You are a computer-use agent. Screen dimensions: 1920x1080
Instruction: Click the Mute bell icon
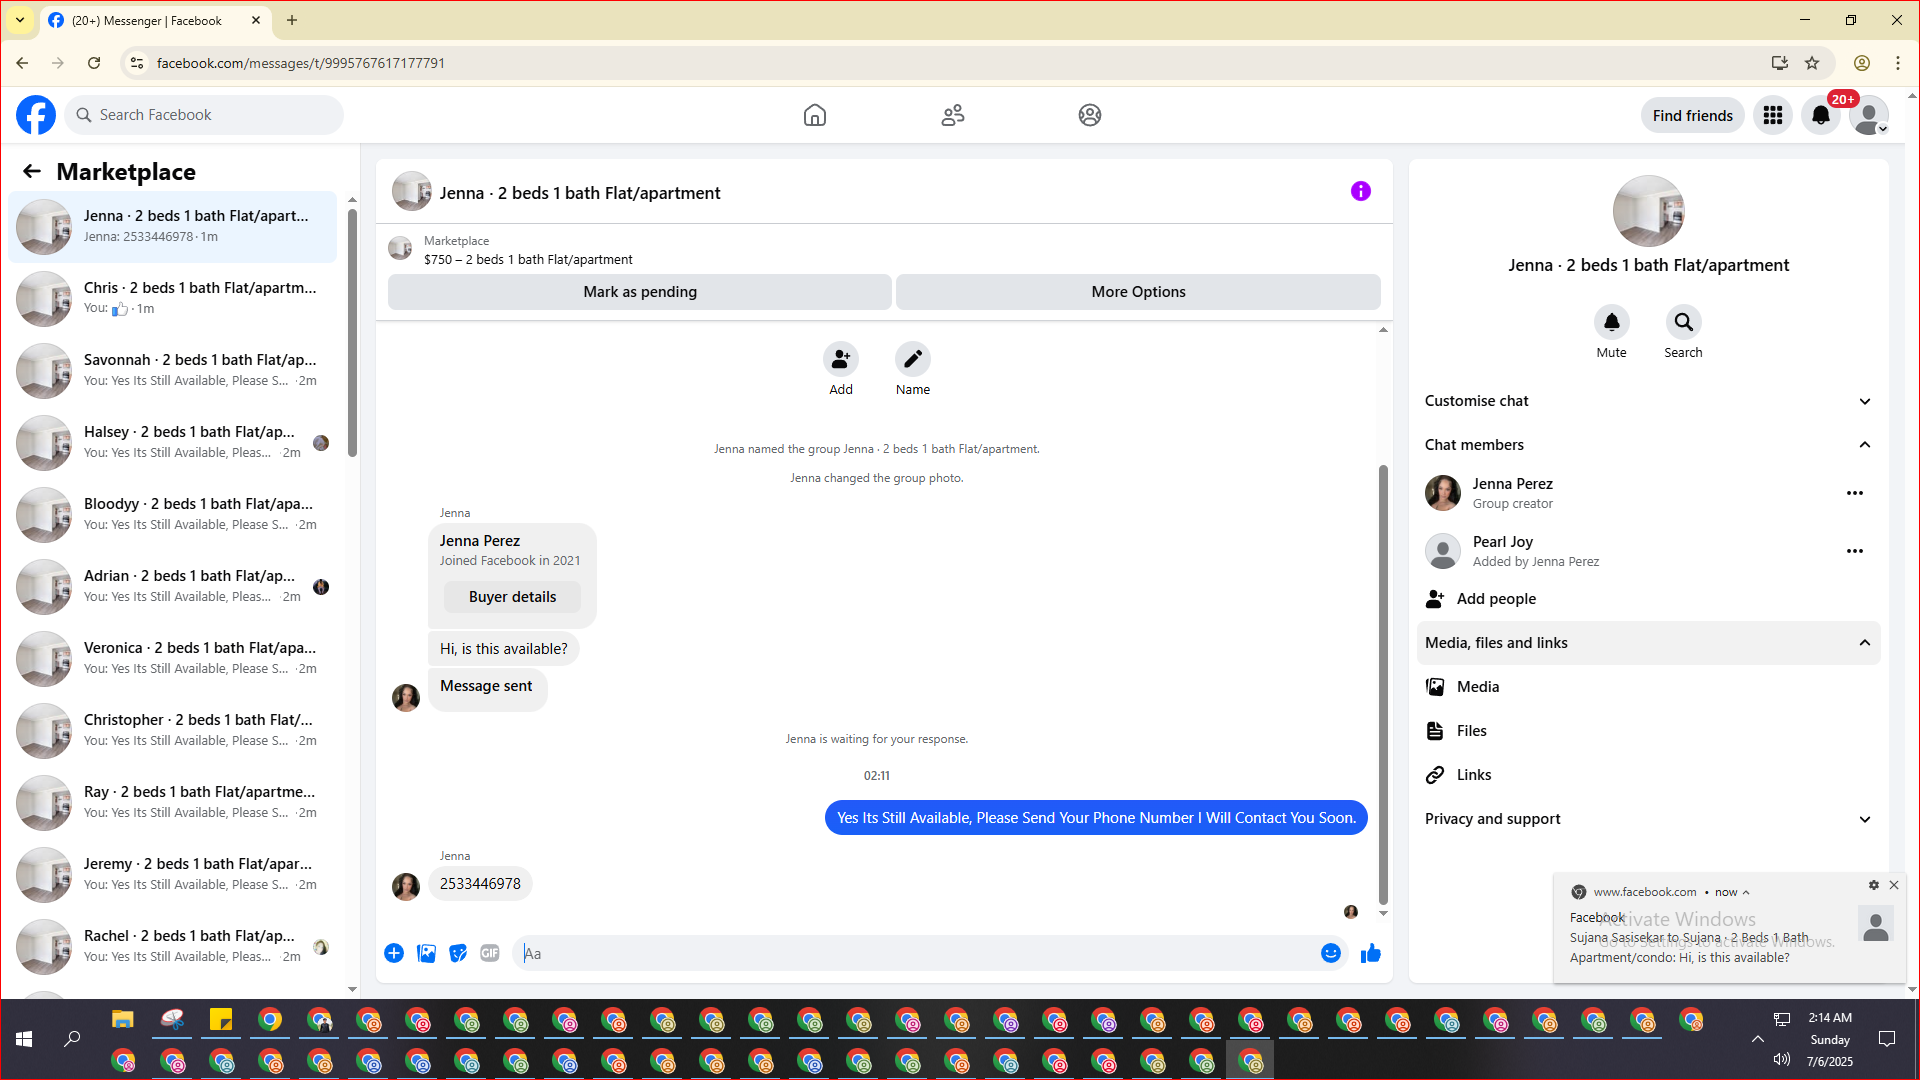point(1611,322)
